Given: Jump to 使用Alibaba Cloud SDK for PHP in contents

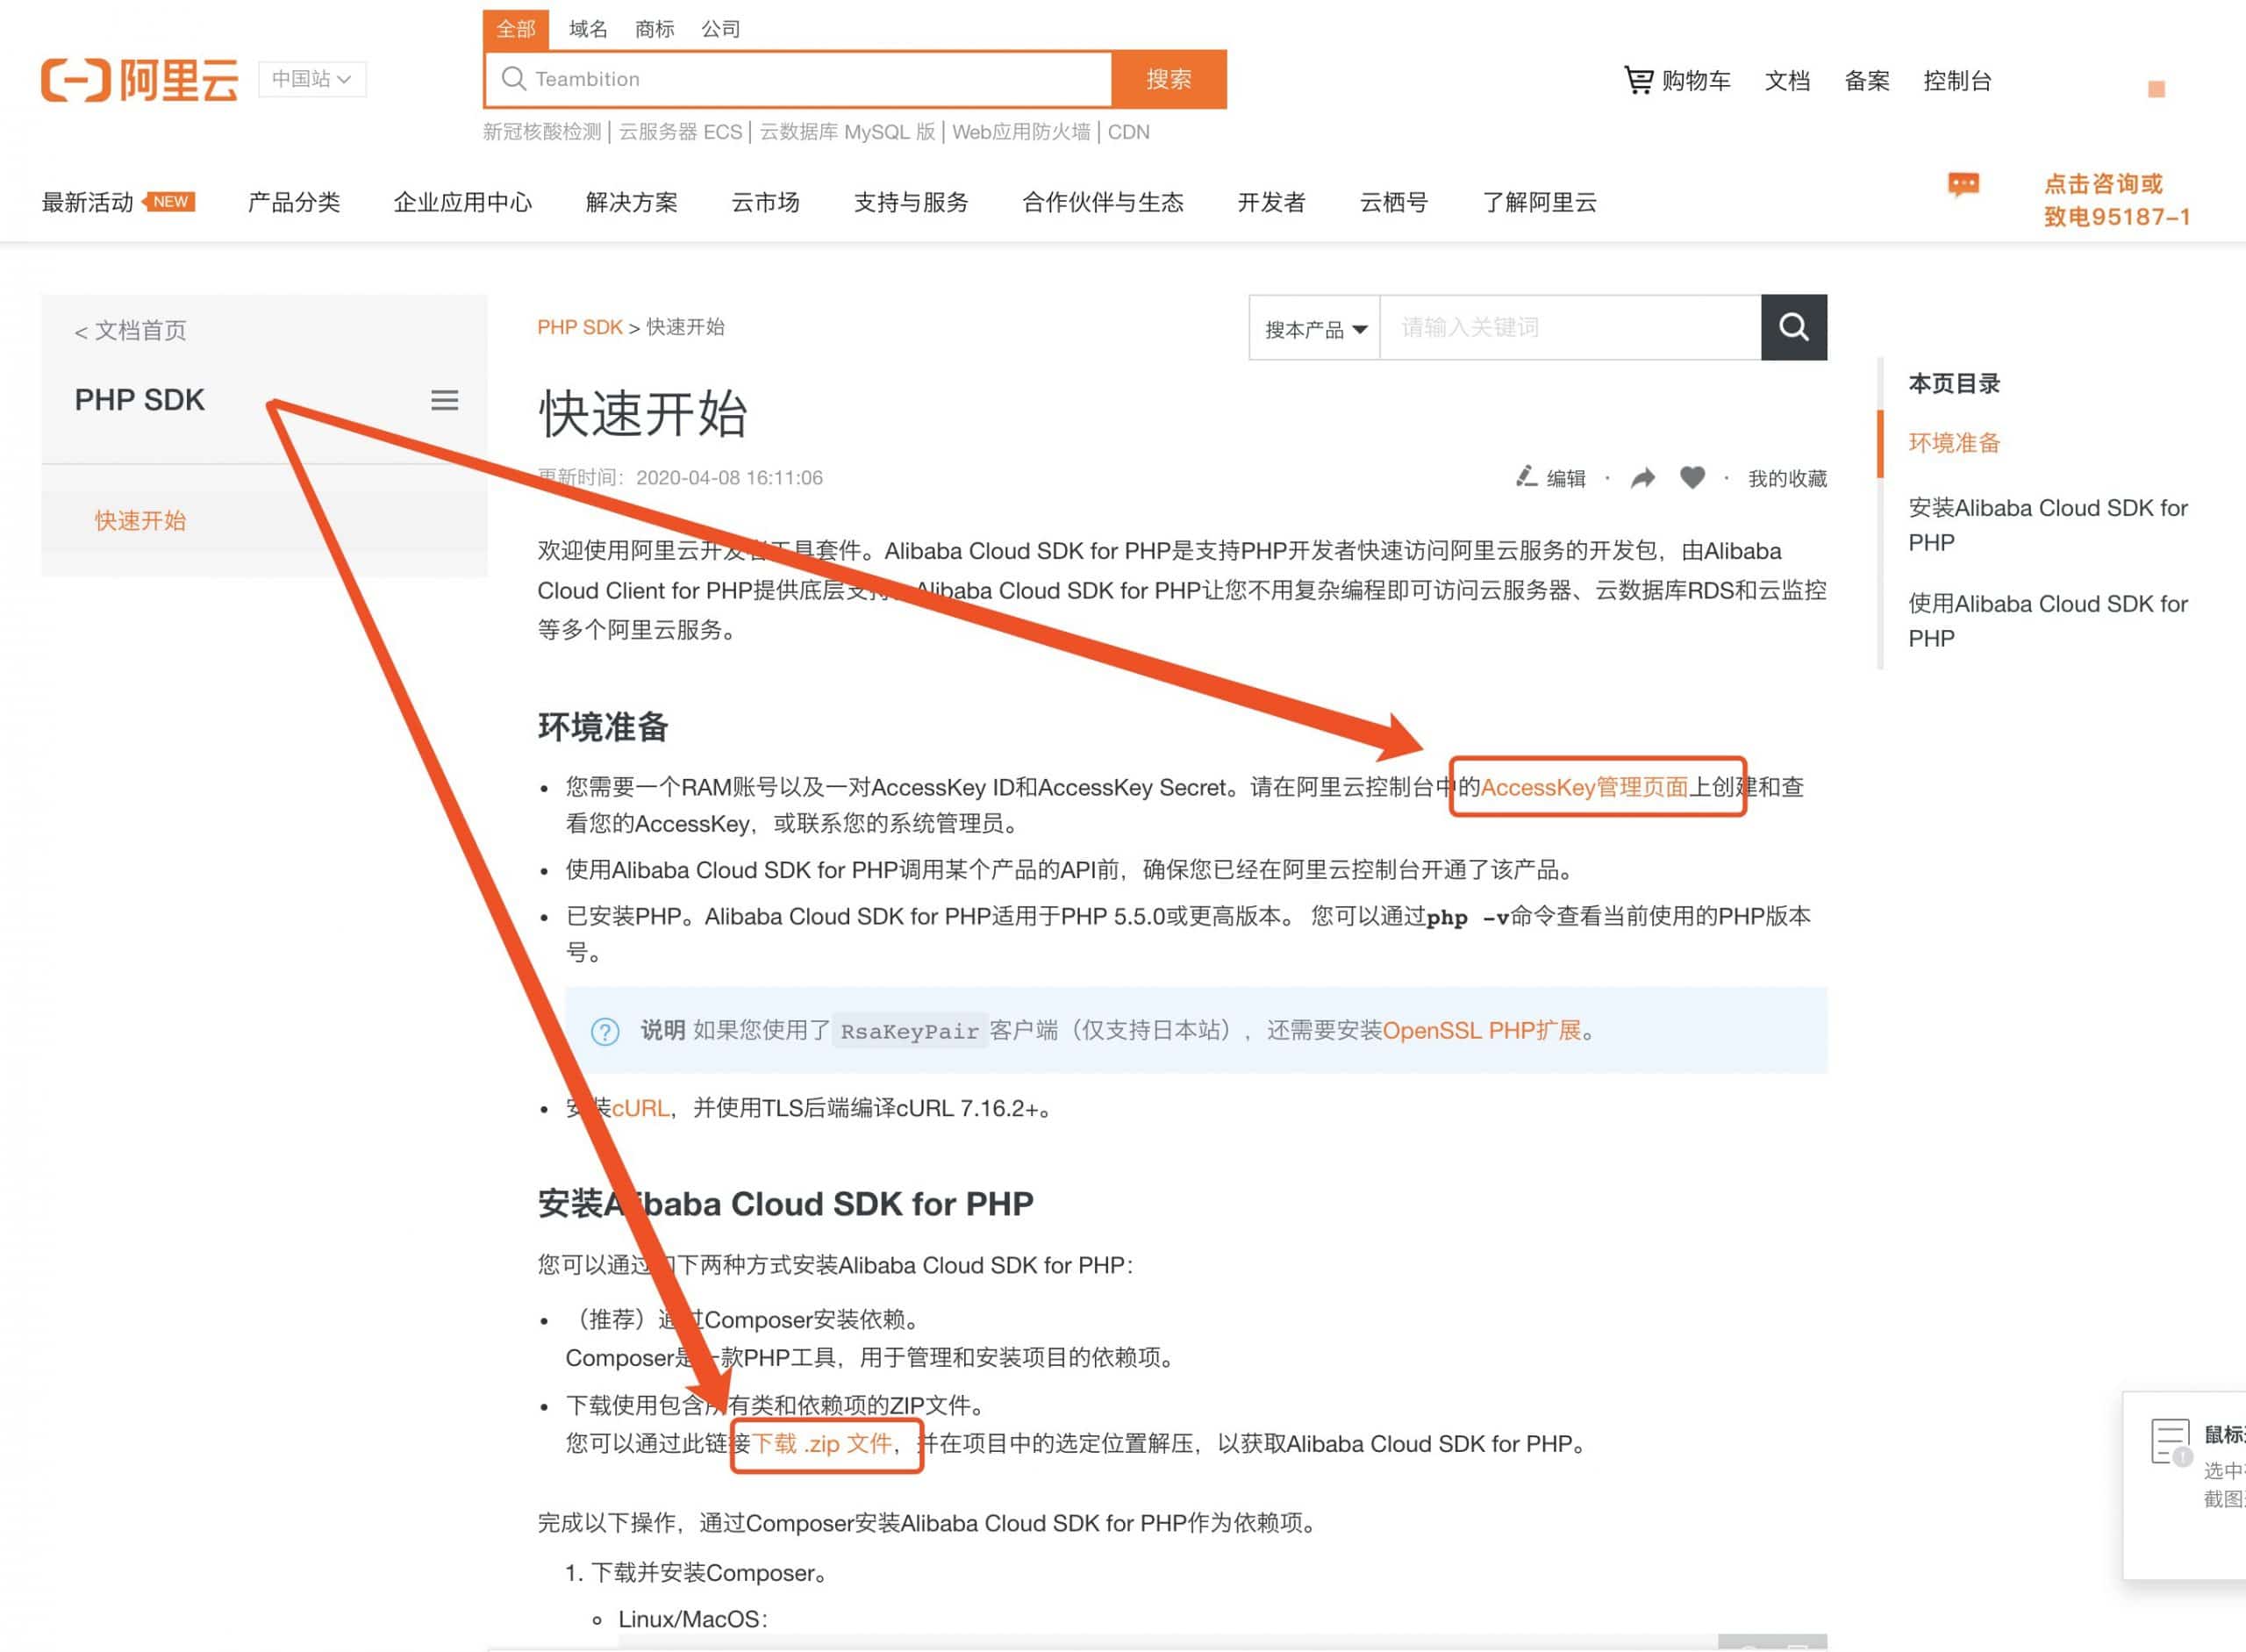Looking at the screenshot, I should coord(2047,621).
